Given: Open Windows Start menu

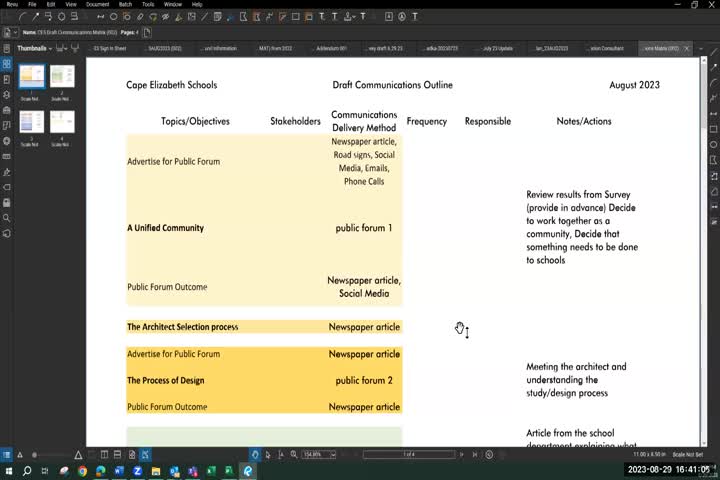Looking at the screenshot, I should click(9, 471).
